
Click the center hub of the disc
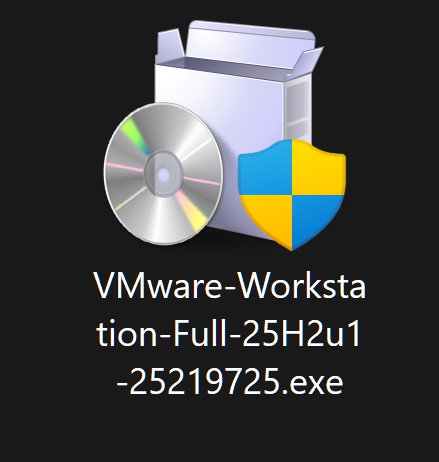[163, 174]
